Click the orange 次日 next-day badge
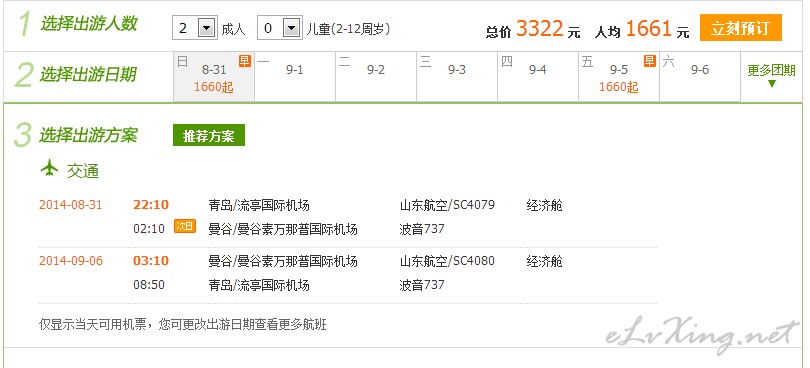 pos(185,226)
